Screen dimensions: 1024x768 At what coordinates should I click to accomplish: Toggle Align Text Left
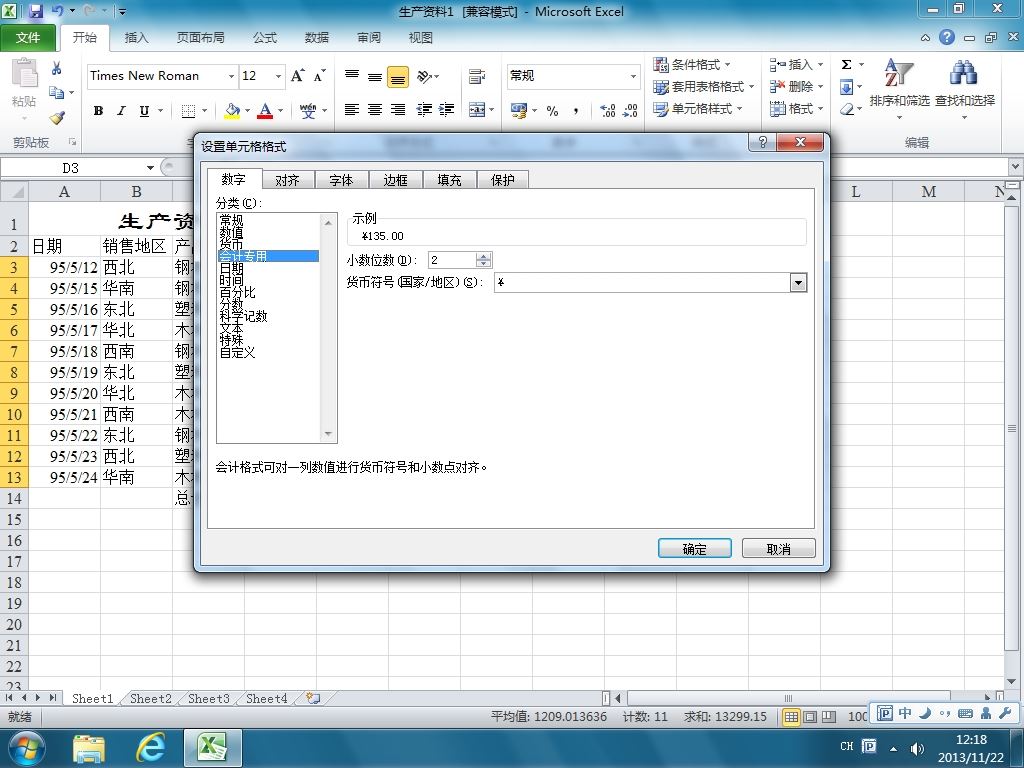pos(352,110)
